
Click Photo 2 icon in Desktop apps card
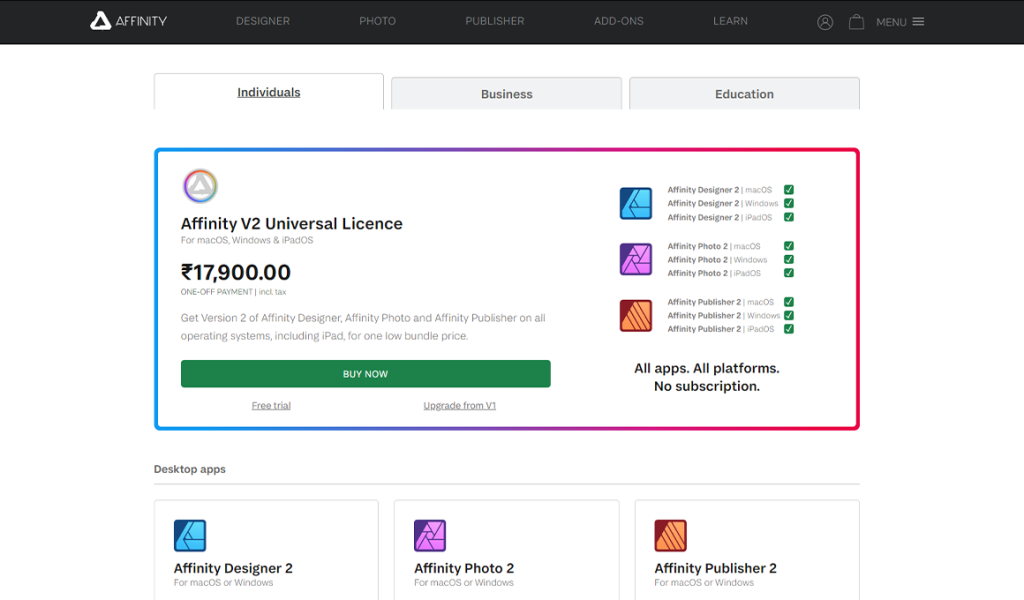pyautogui.click(x=430, y=535)
